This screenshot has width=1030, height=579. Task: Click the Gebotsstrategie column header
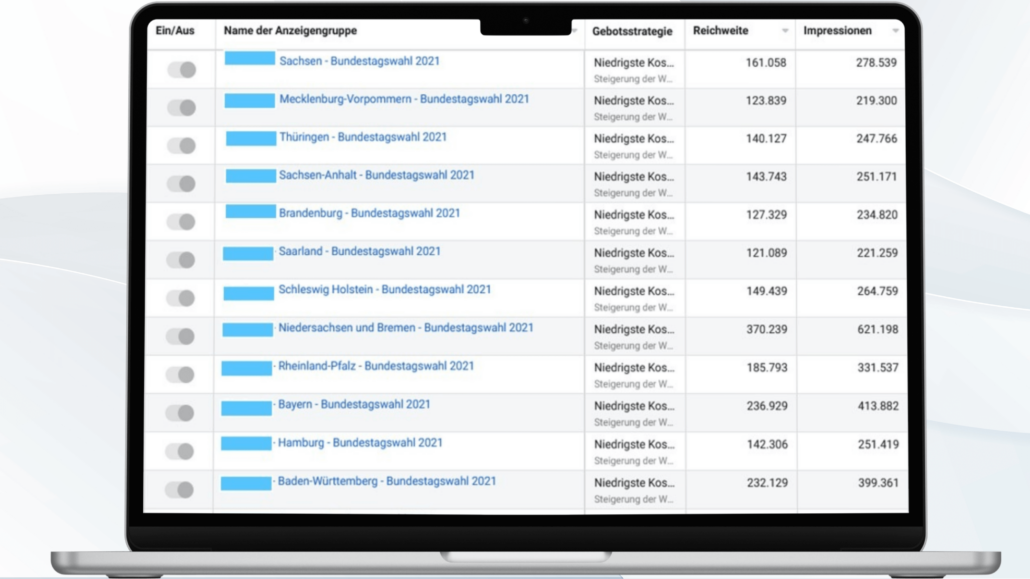(x=632, y=32)
